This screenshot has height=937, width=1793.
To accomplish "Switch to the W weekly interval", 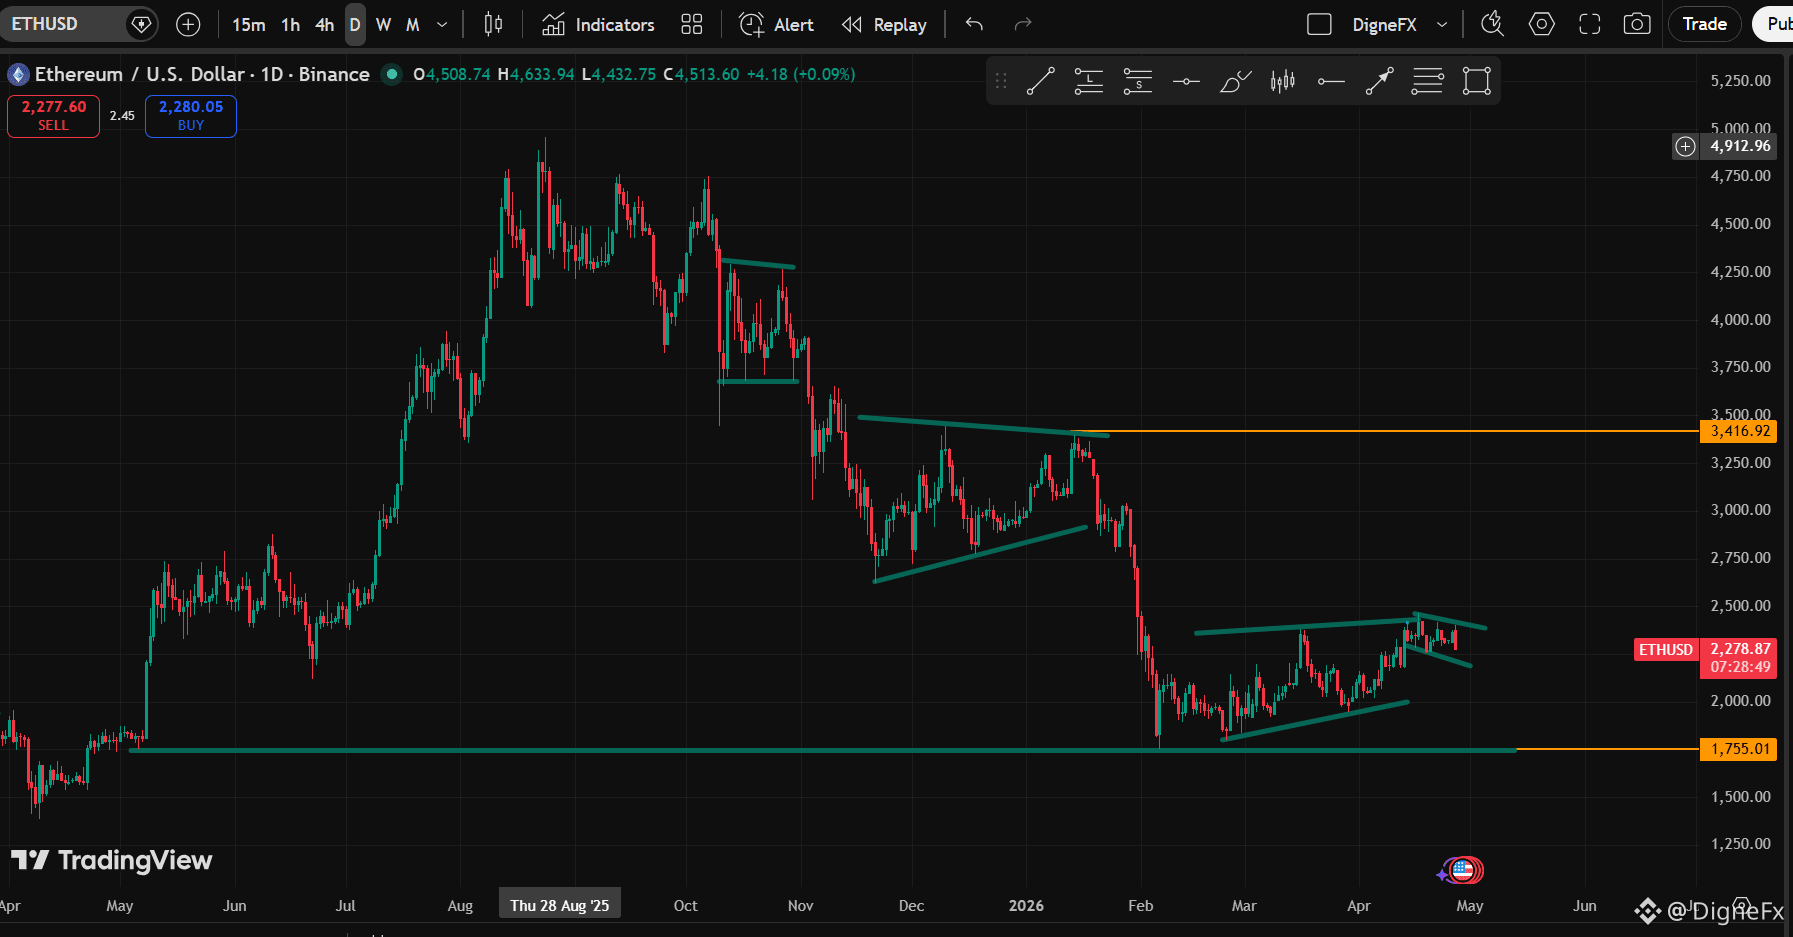I will pos(384,24).
